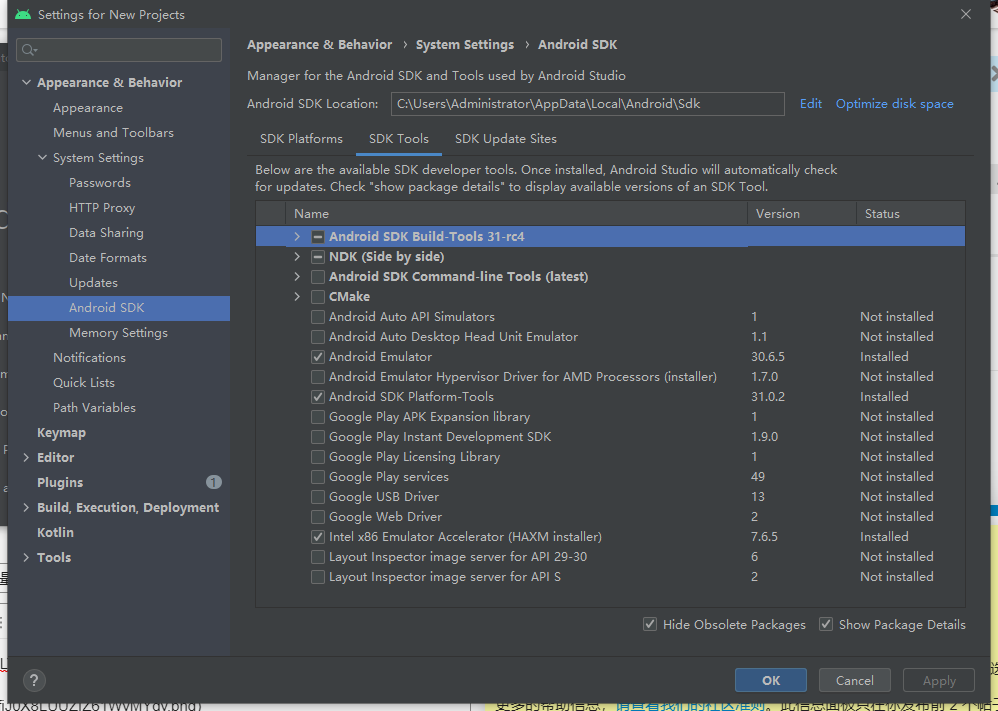Select Android SDK in settings tree

(119, 308)
